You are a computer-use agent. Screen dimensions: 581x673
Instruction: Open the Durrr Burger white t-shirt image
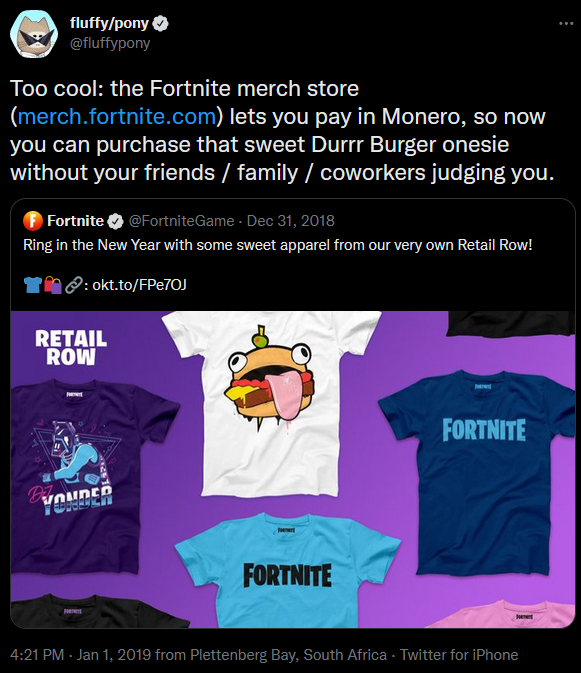[x=271, y=403]
